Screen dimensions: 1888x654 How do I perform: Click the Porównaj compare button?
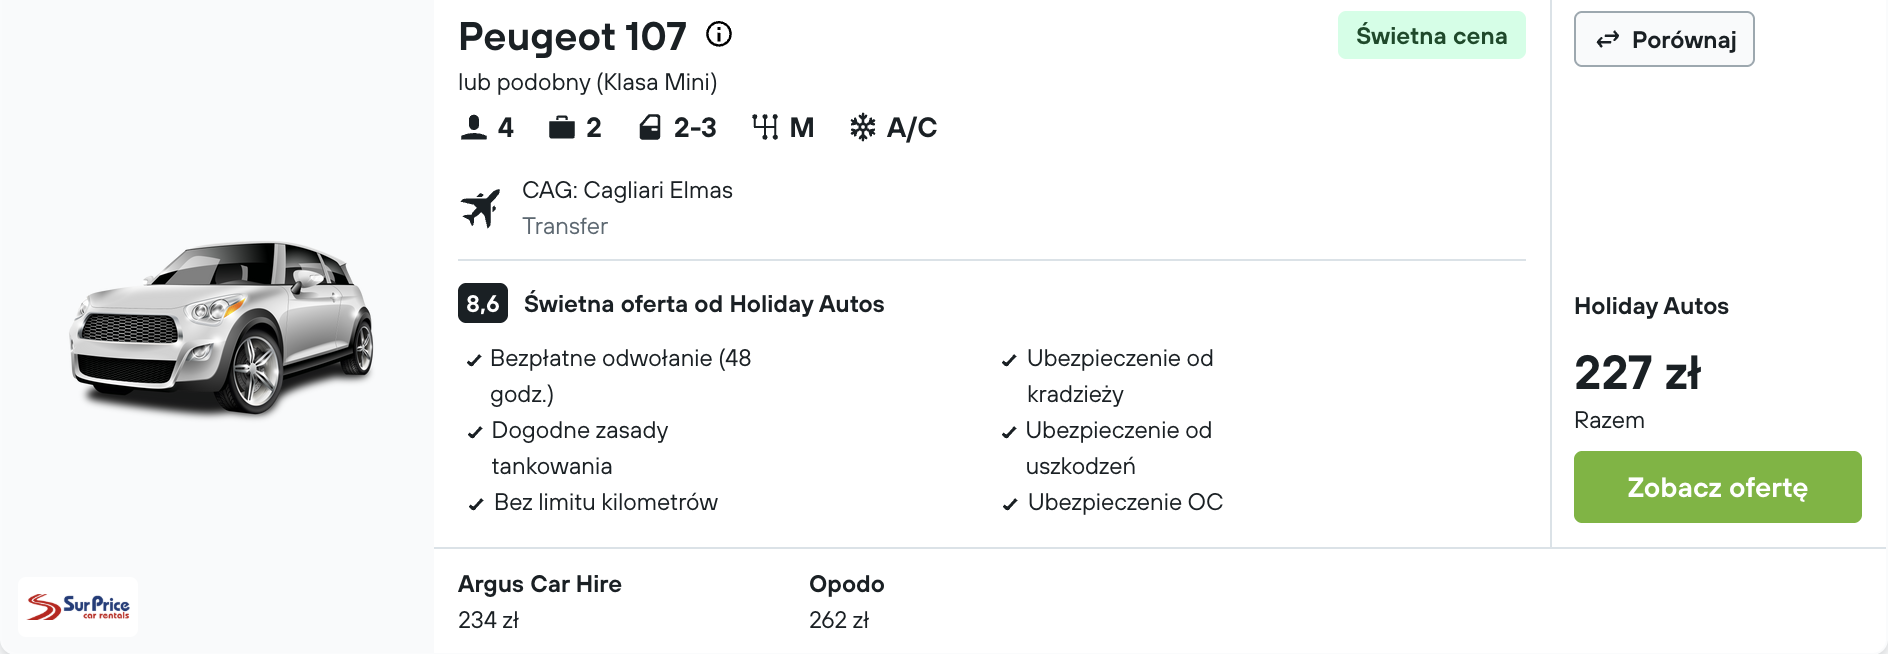point(1664,40)
